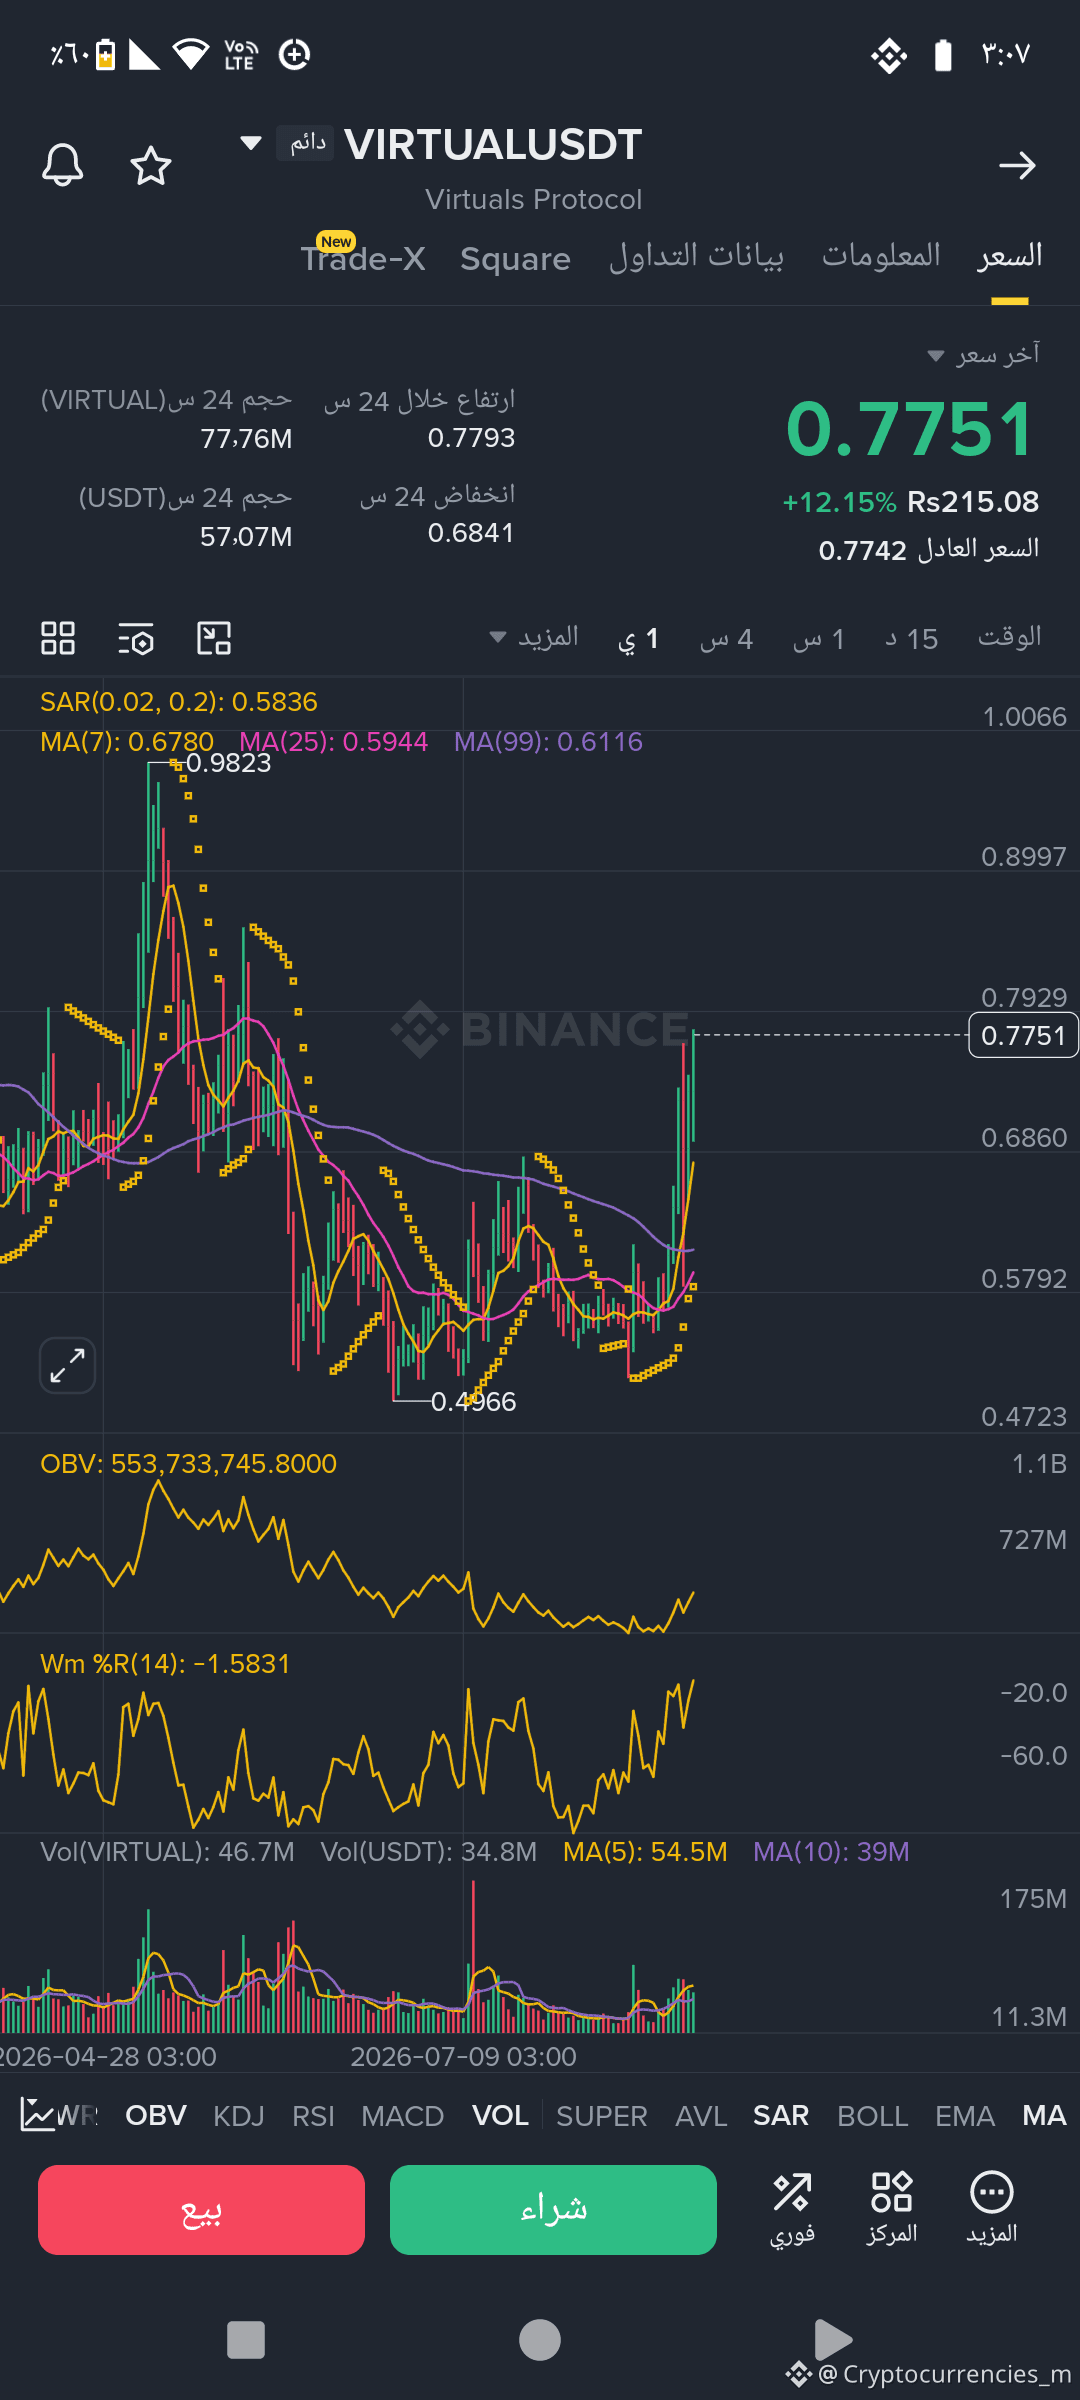This screenshot has height=2400, width=1080.
Task: Open the Trade-X tab
Action: (363, 259)
